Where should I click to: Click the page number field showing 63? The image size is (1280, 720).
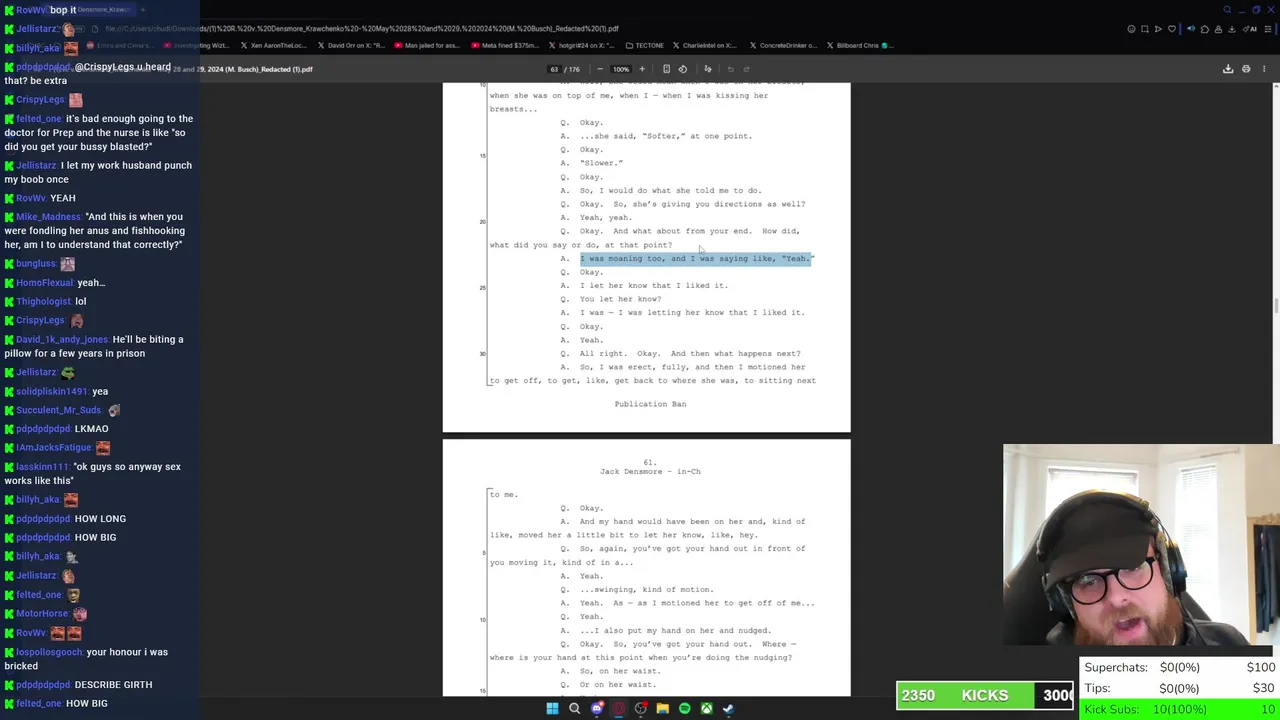pos(554,69)
